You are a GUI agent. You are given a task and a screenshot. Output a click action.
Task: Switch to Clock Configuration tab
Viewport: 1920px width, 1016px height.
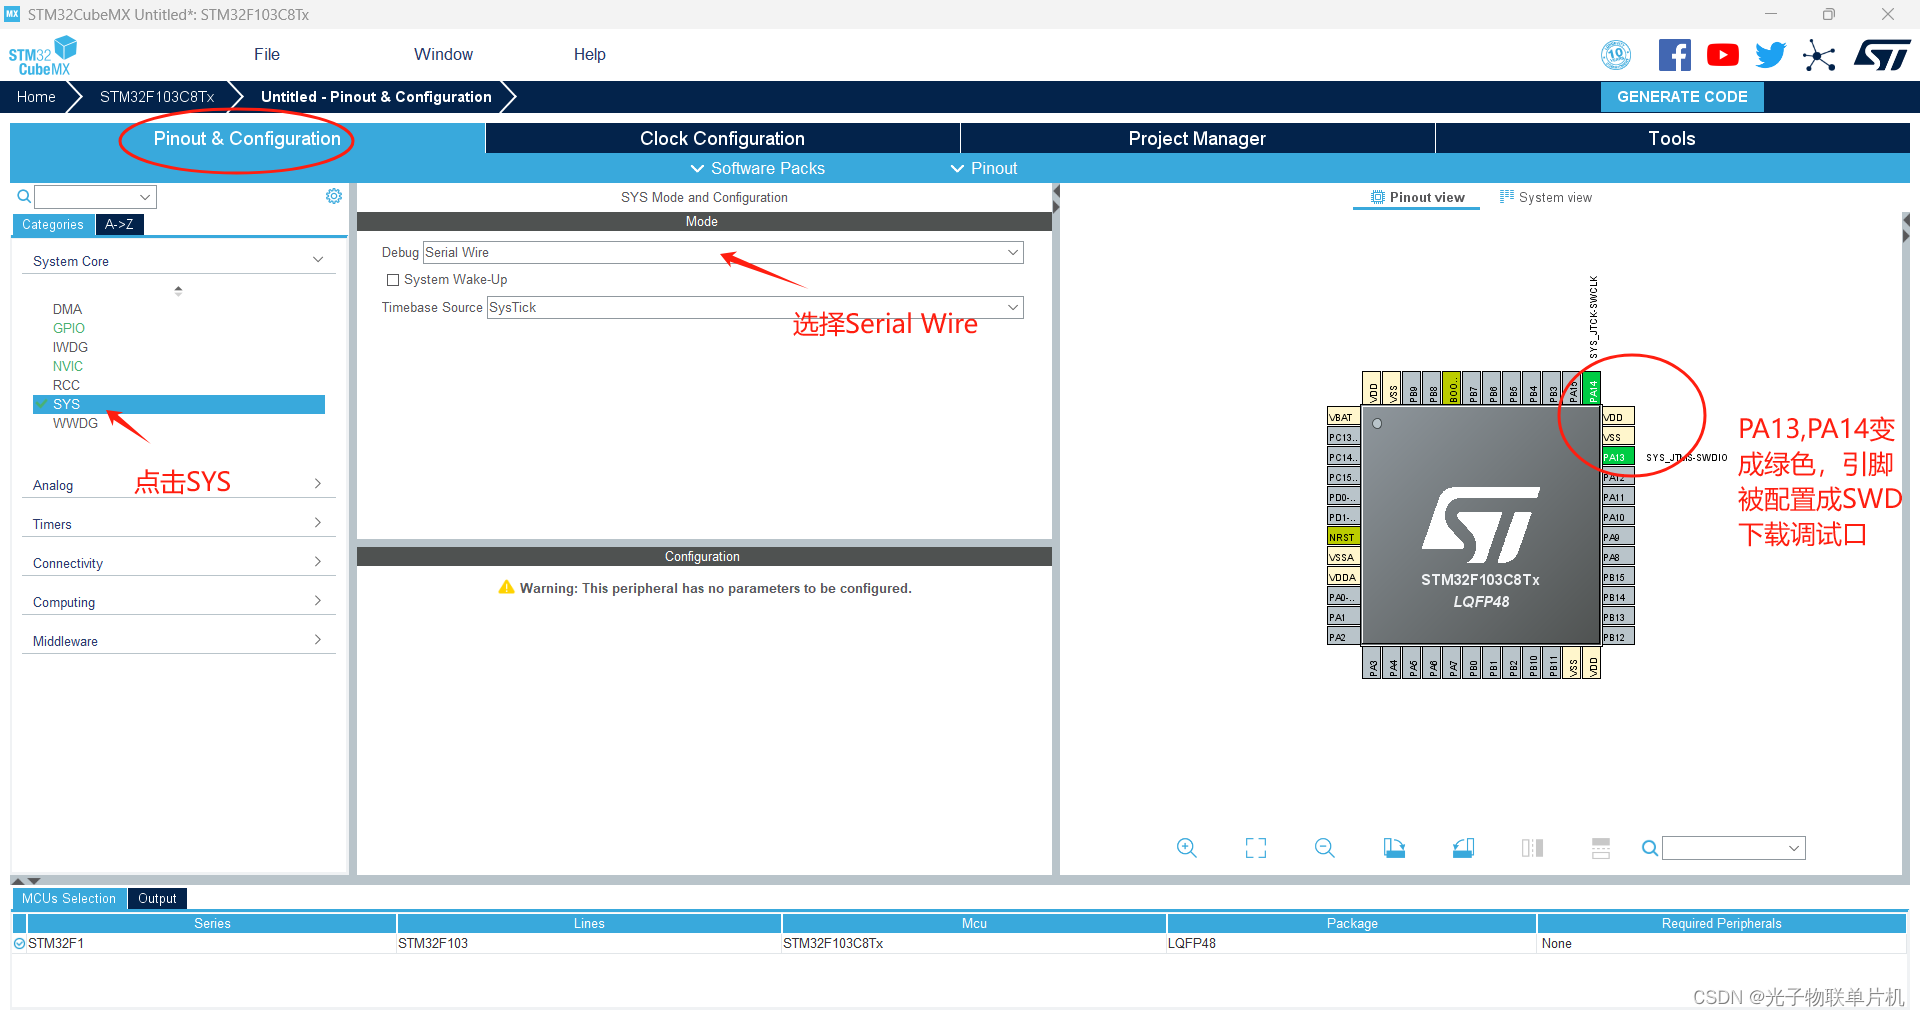point(722,138)
